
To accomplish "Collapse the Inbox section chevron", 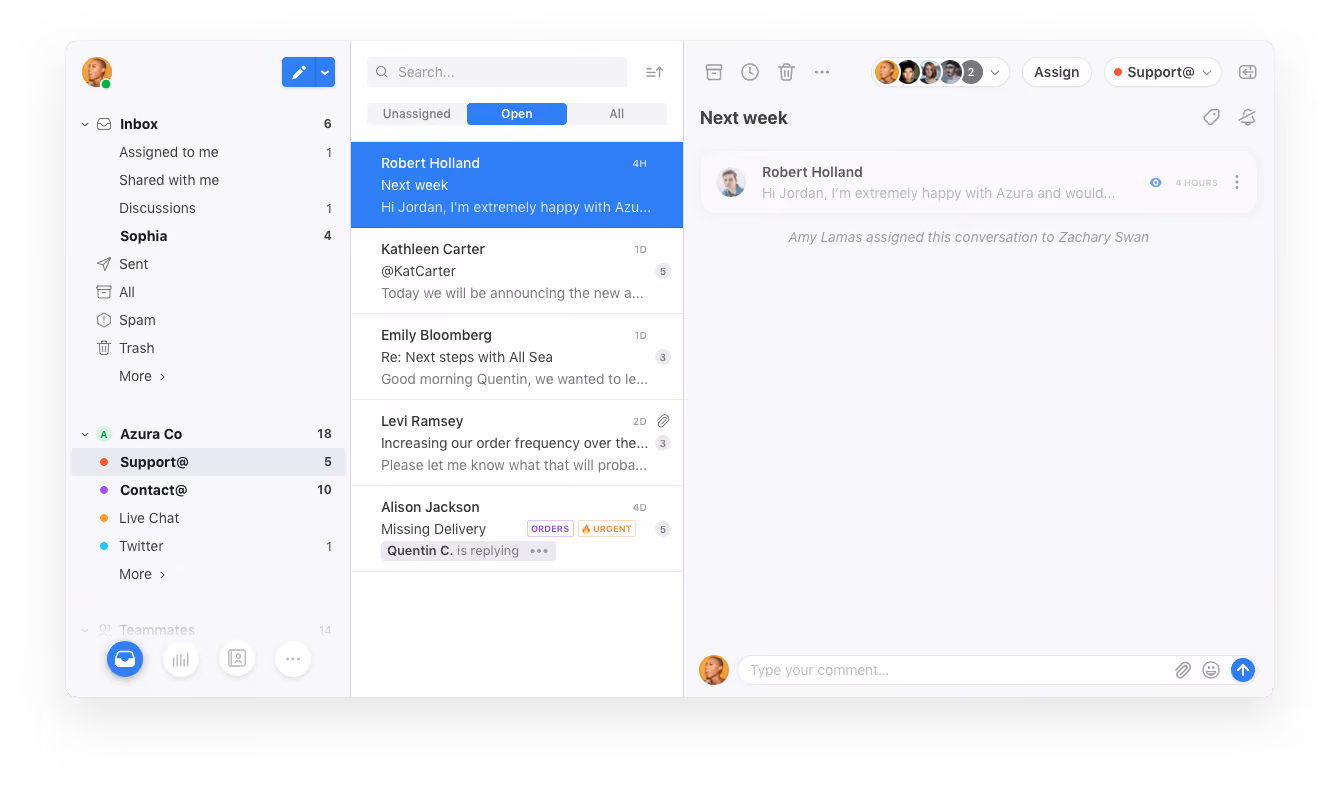I will pos(85,125).
